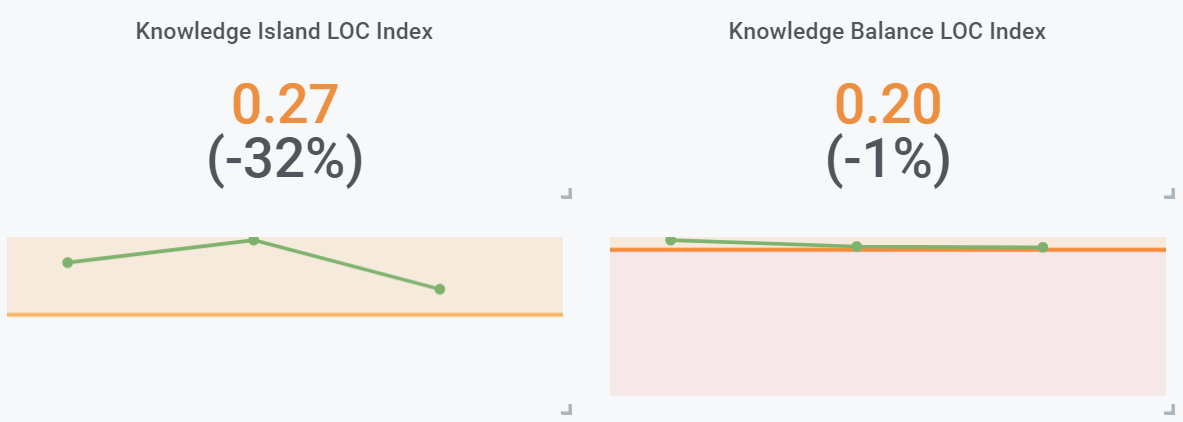This screenshot has width=1183, height=422.
Task: Grab resize handle beside the (-32%) text
Action: tap(567, 194)
